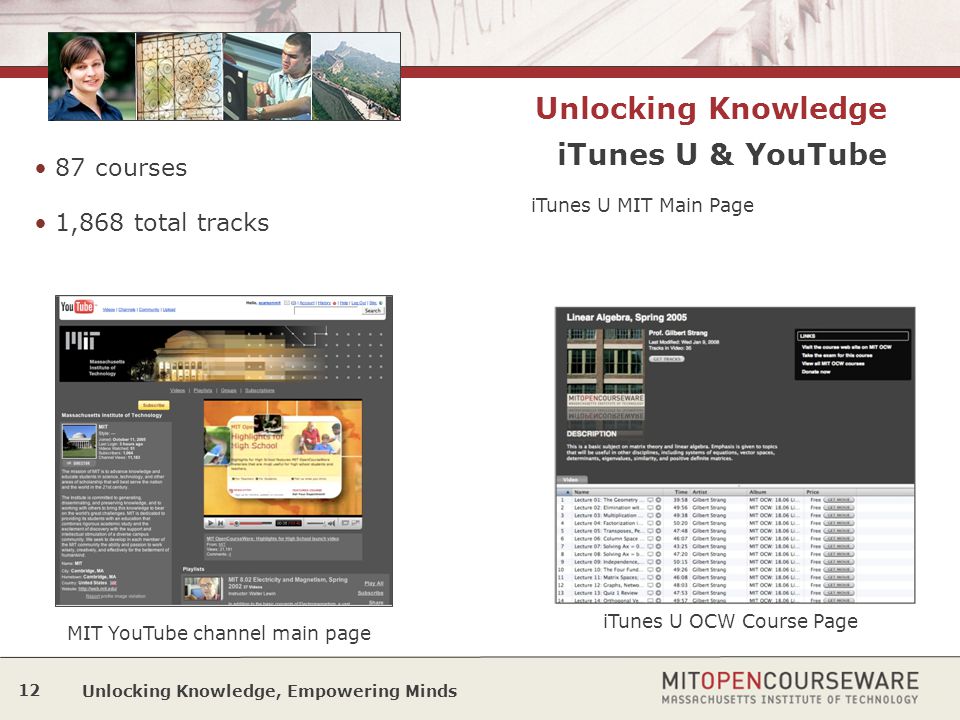
Task: Select the 'Lecture 09: Independence' track row
Action: 735,561
